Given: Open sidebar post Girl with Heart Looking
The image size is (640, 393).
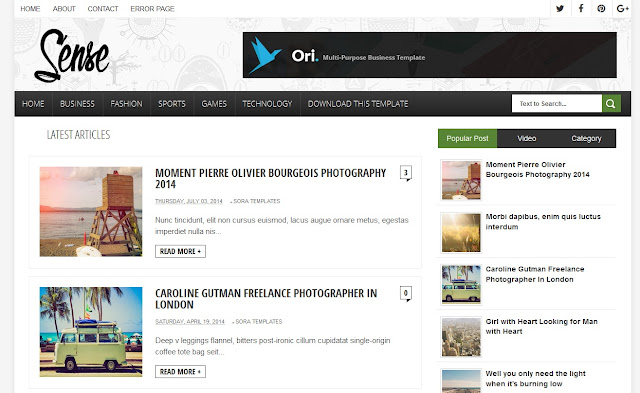Looking at the screenshot, I should 541,326.
